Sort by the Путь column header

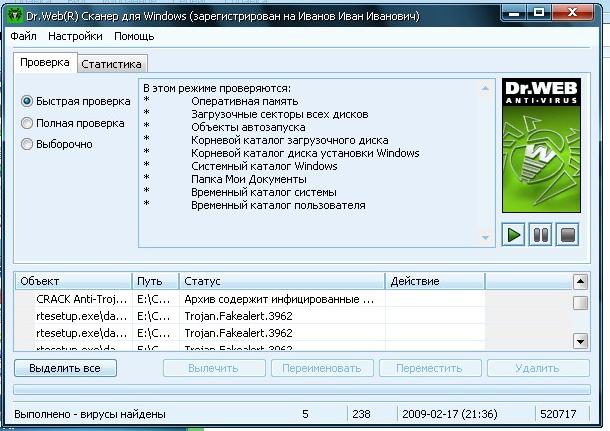pyautogui.click(x=156, y=281)
